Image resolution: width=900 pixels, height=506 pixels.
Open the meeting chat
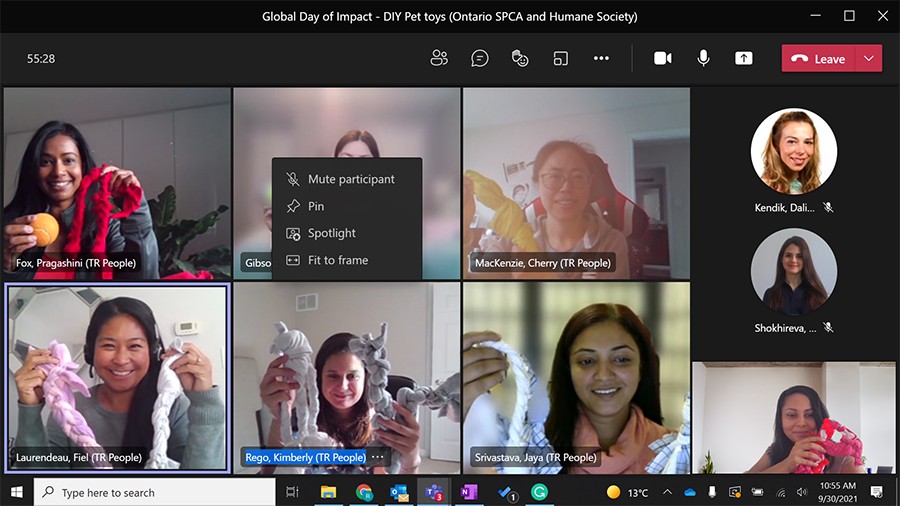tap(480, 58)
